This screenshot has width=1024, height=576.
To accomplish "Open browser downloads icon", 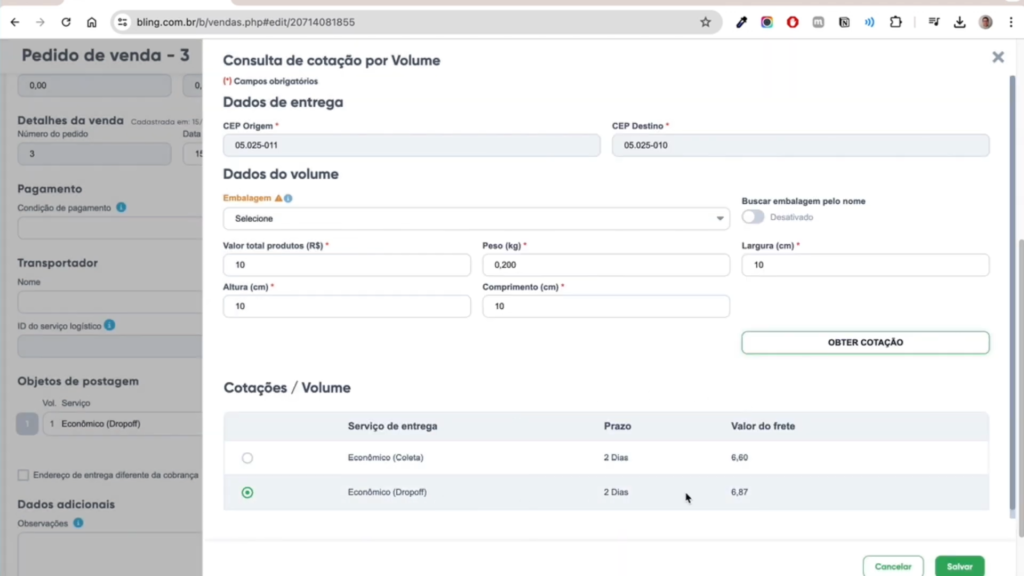I will click(959, 22).
